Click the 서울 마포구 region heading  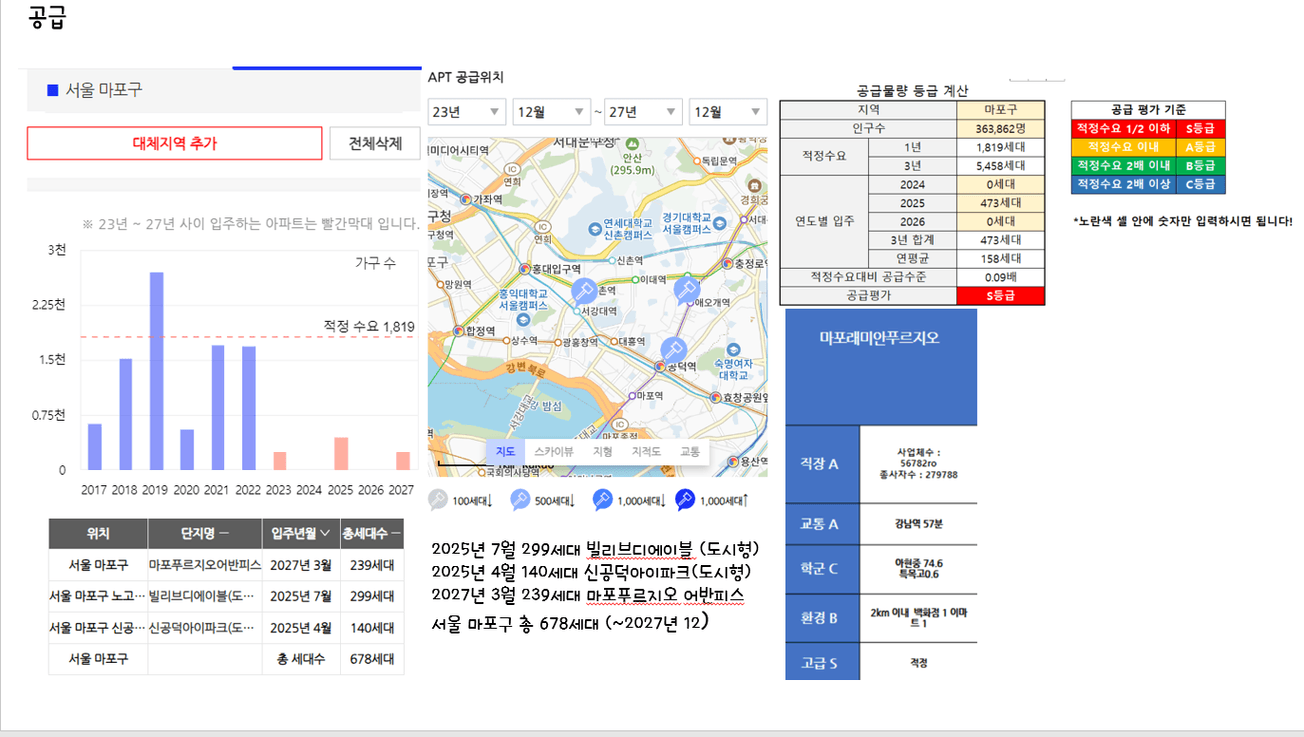tap(104, 90)
